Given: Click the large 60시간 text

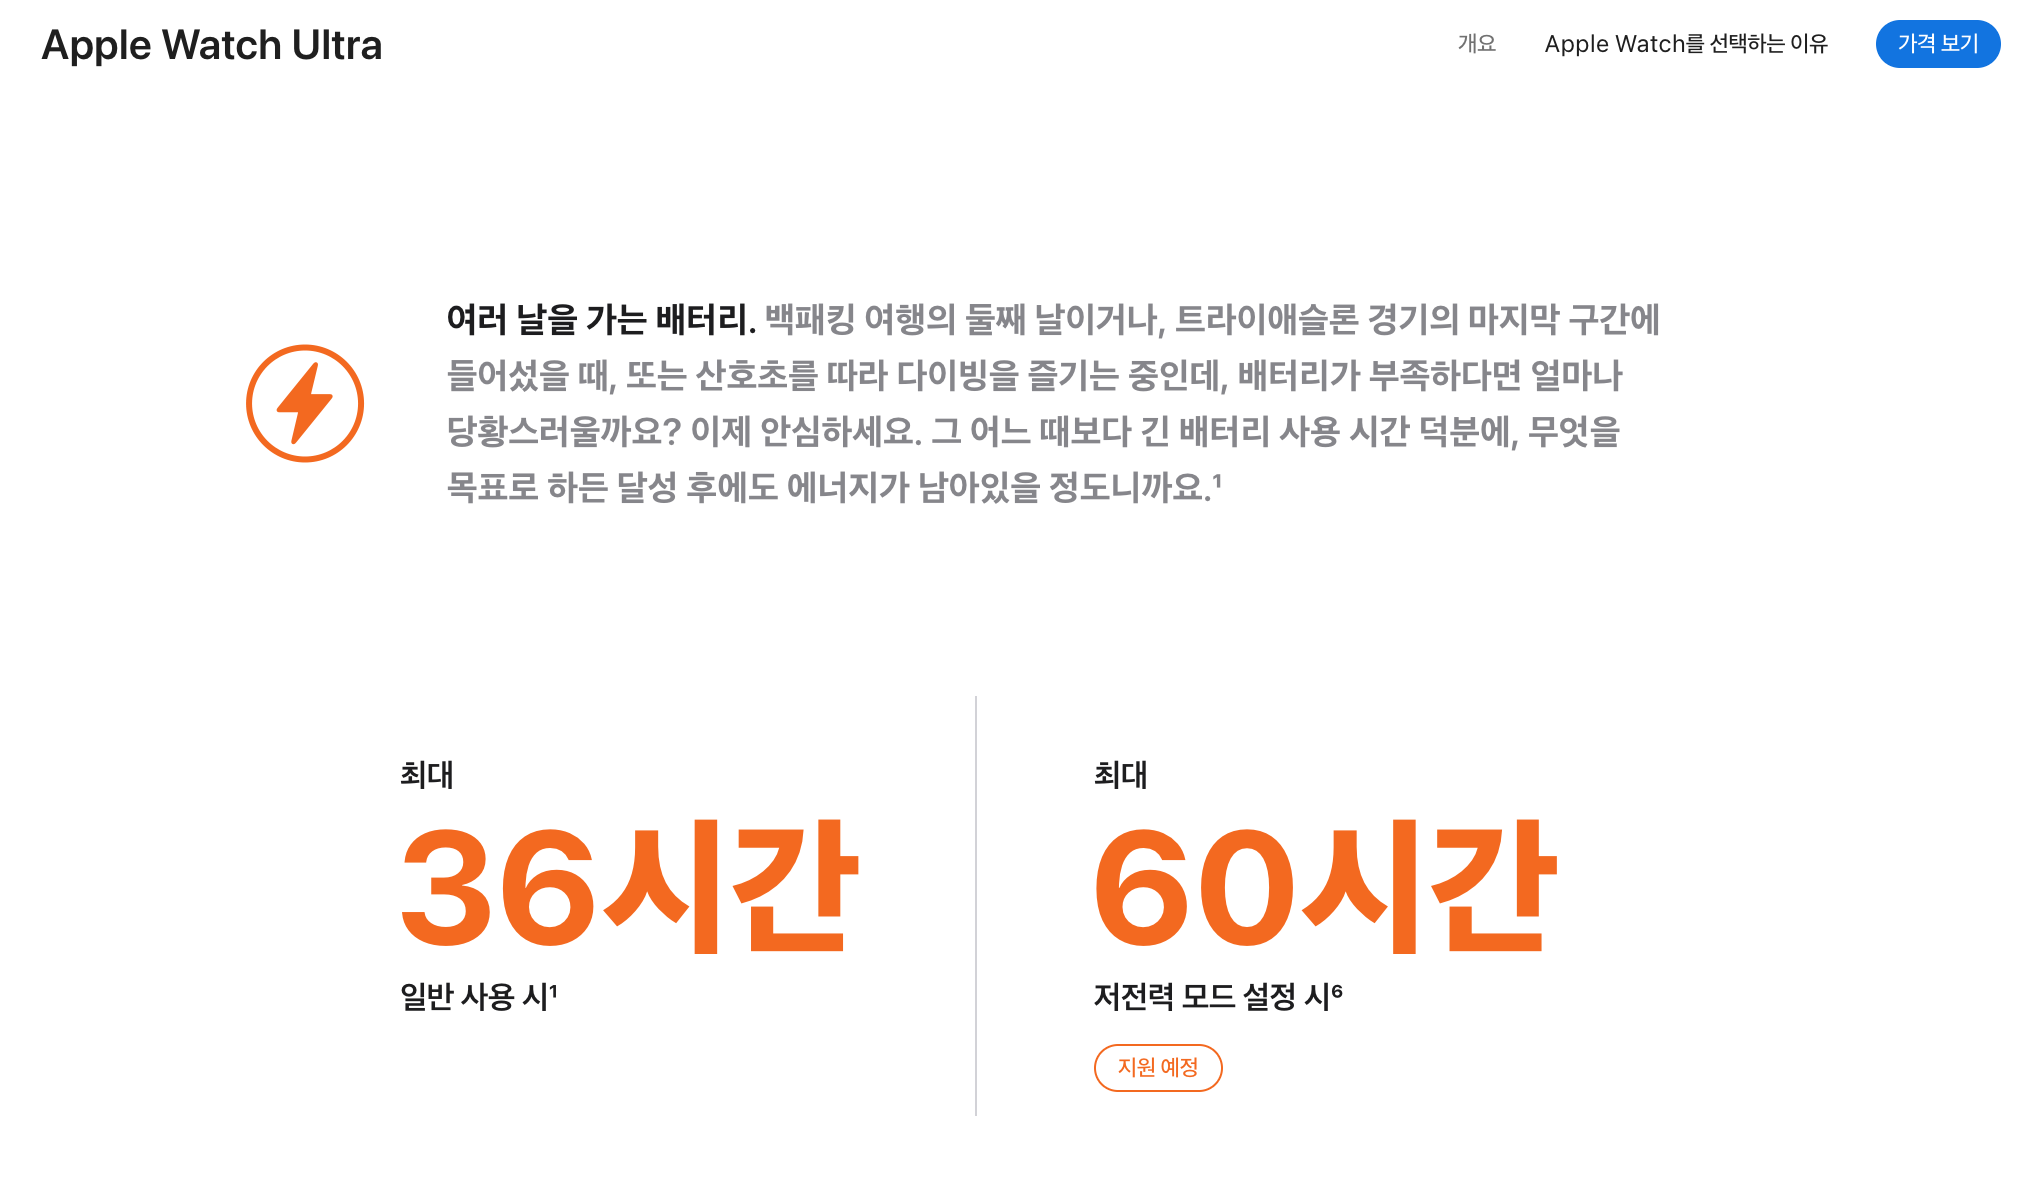Looking at the screenshot, I should coord(1324,886).
